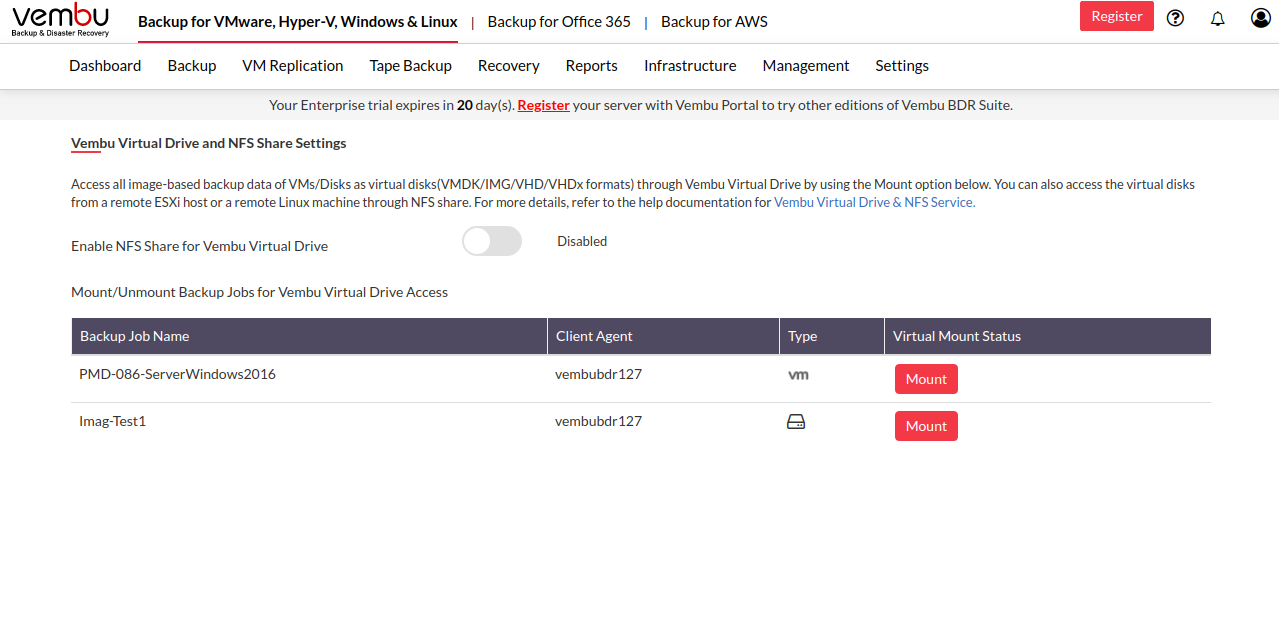Click the Virtual Mount Status column header

click(x=1048, y=336)
